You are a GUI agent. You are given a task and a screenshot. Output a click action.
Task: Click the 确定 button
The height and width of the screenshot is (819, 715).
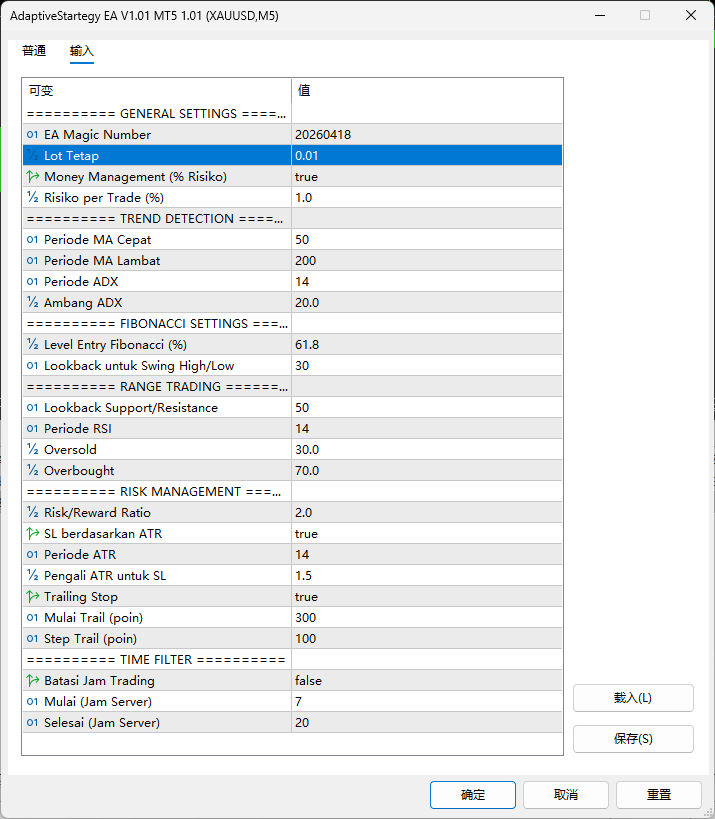click(473, 795)
